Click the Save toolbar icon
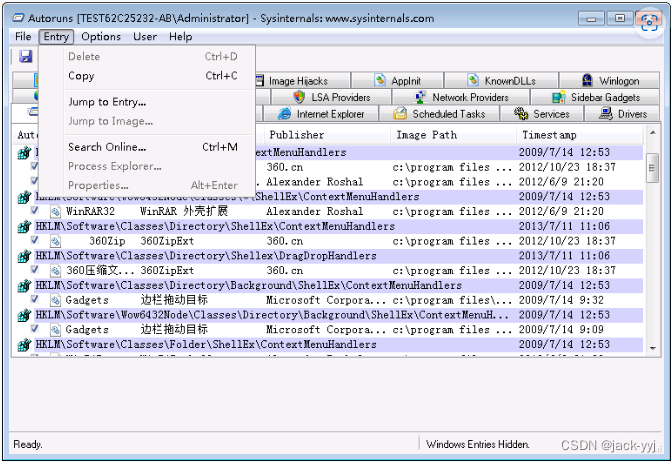 26,56
